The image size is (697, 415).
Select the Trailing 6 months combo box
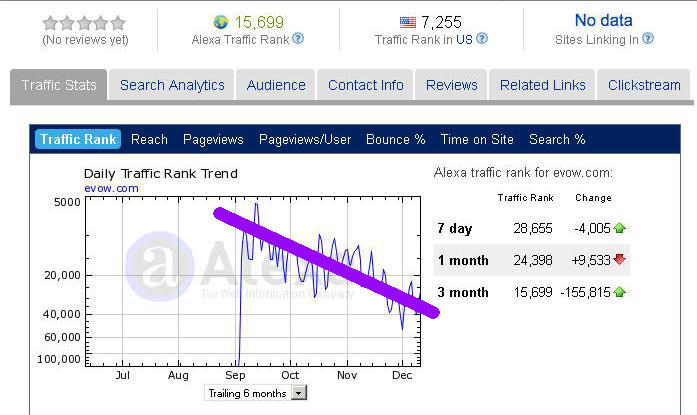click(x=256, y=393)
